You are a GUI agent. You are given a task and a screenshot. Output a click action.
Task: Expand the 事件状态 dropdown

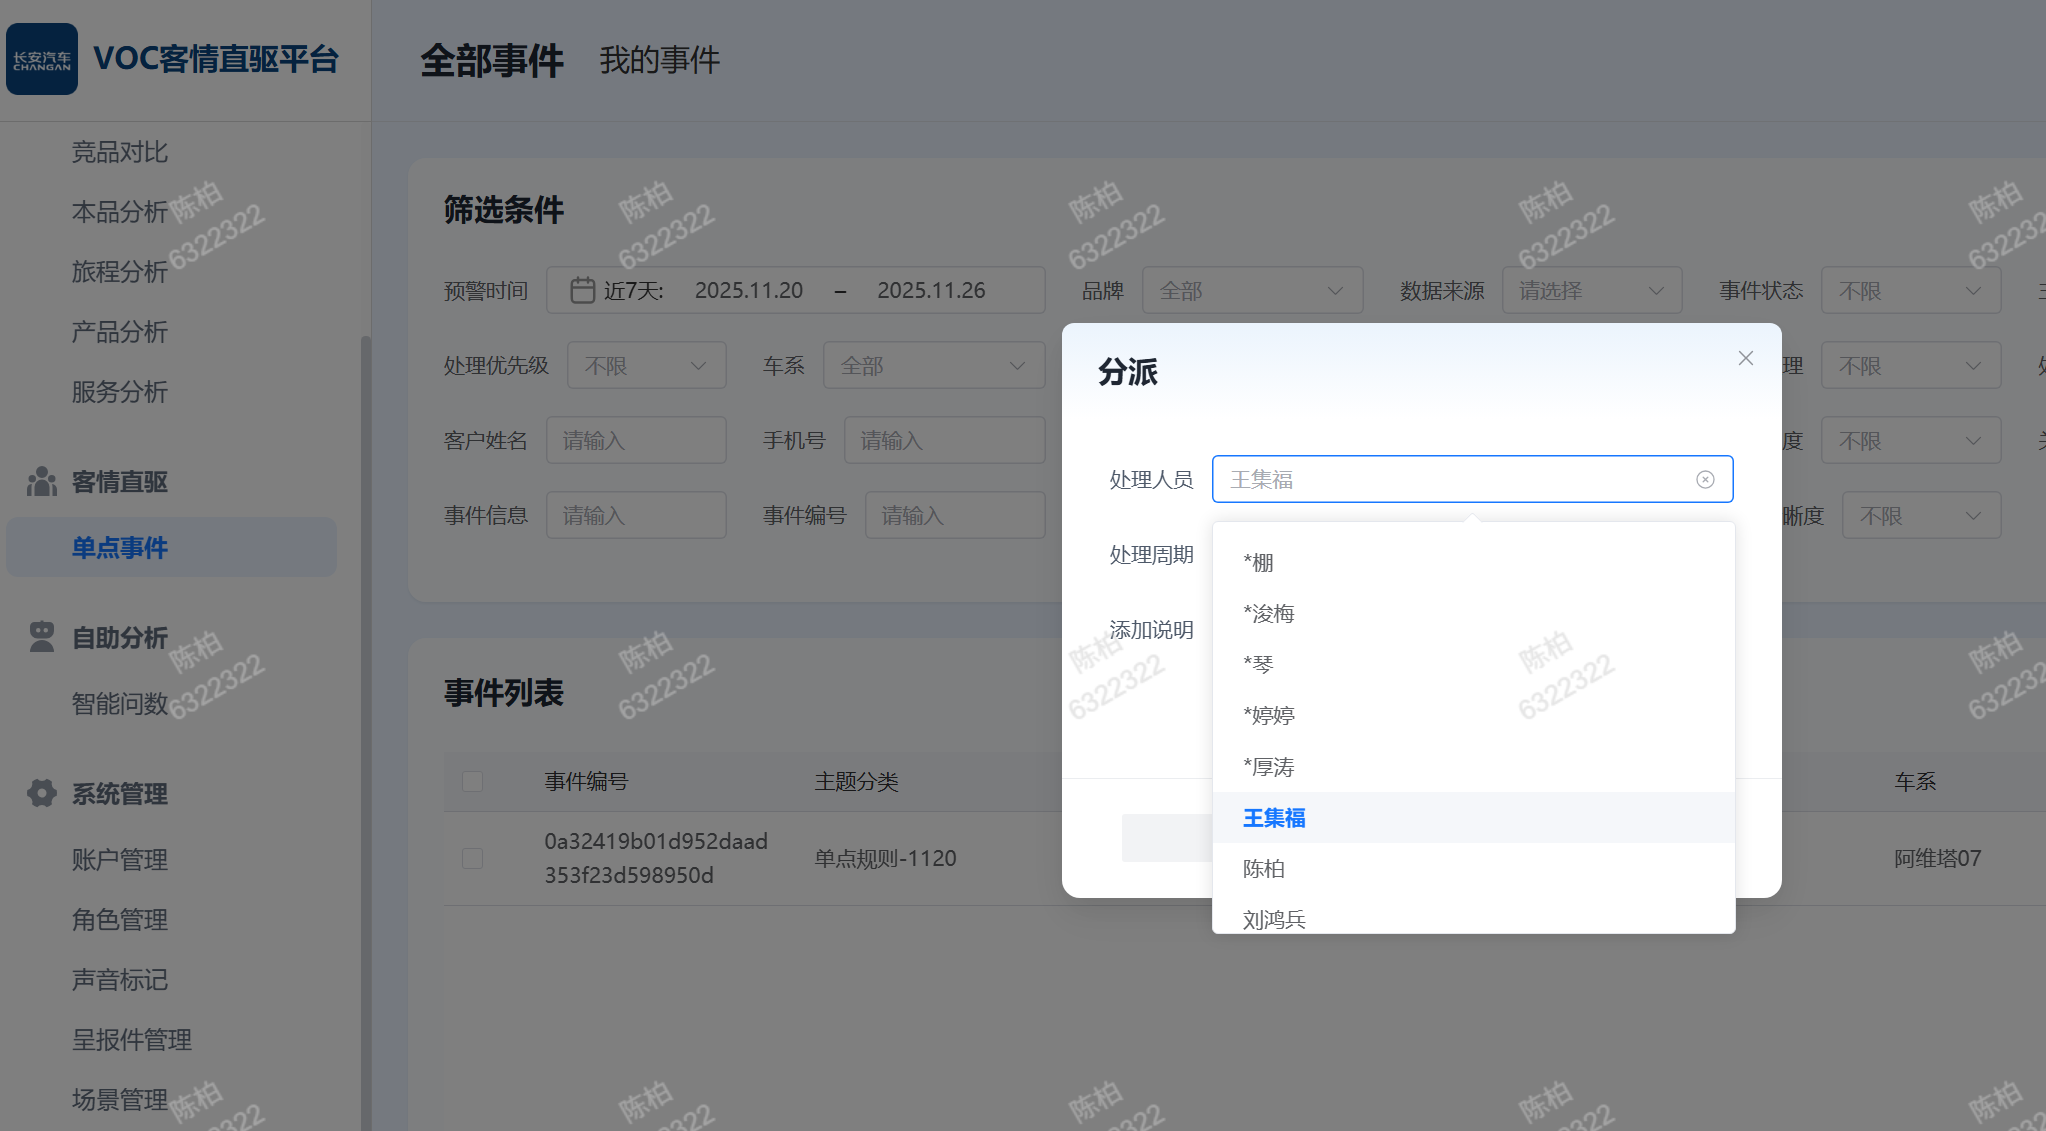pos(1910,290)
